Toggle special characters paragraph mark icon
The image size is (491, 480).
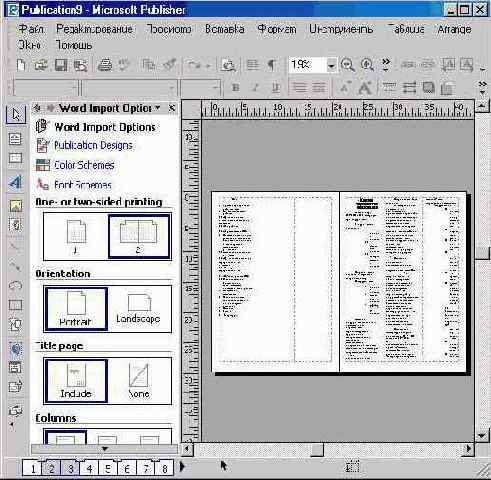[271, 64]
